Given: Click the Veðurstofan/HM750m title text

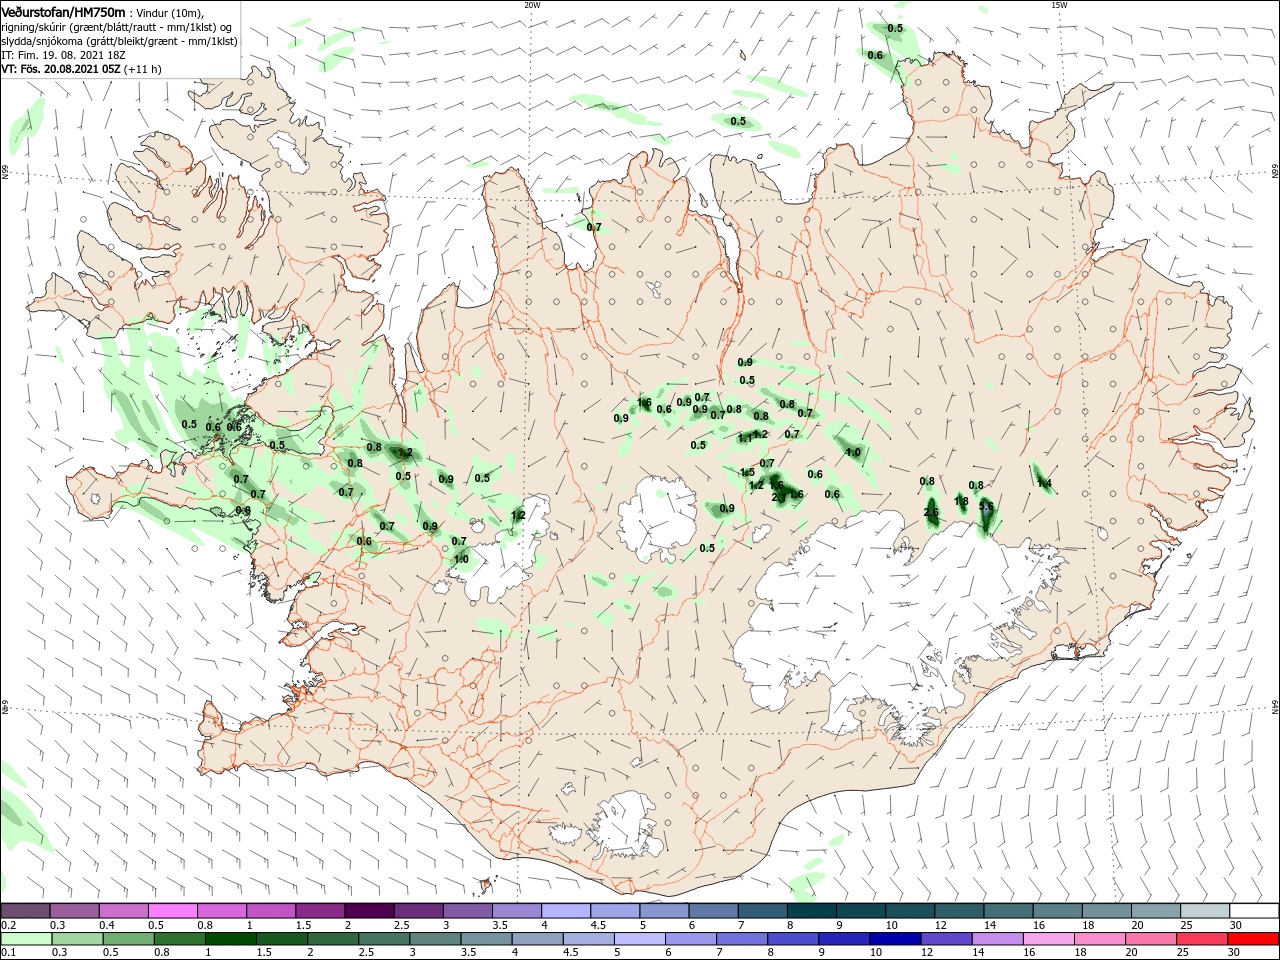Looking at the screenshot, I should pyautogui.click(x=64, y=12).
